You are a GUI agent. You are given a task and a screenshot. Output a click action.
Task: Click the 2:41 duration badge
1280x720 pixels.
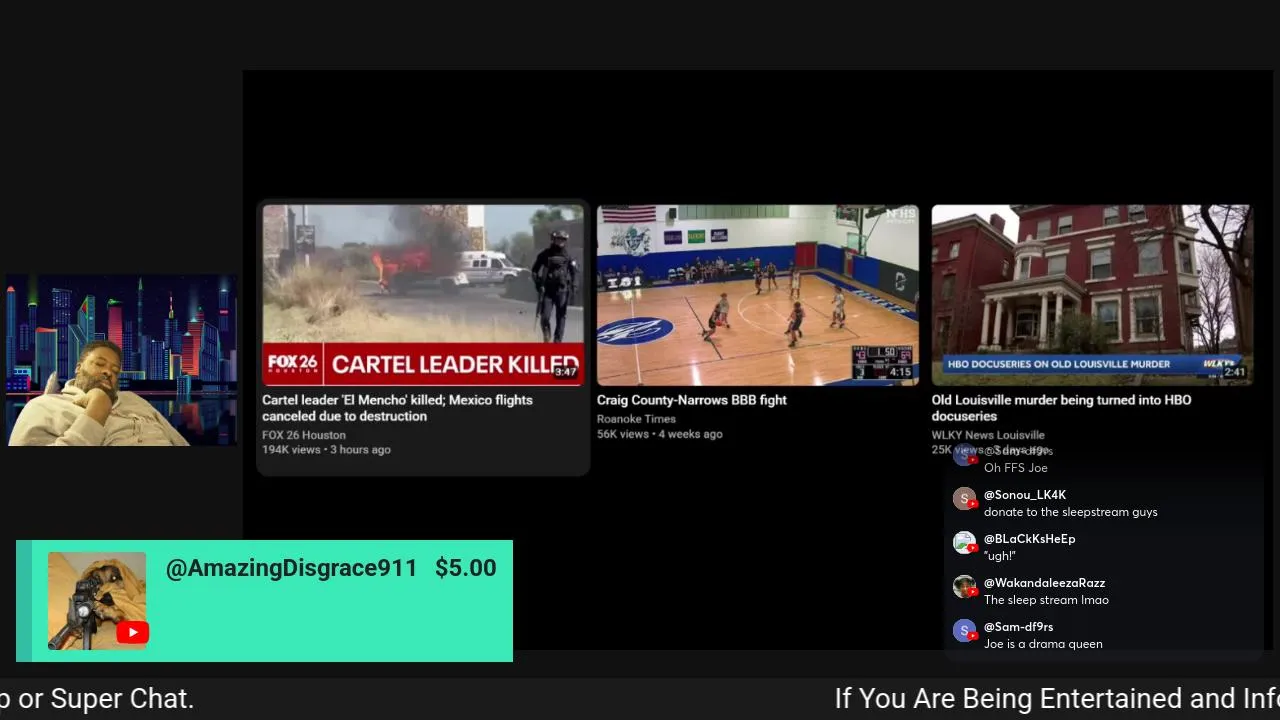coord(1235,372)
